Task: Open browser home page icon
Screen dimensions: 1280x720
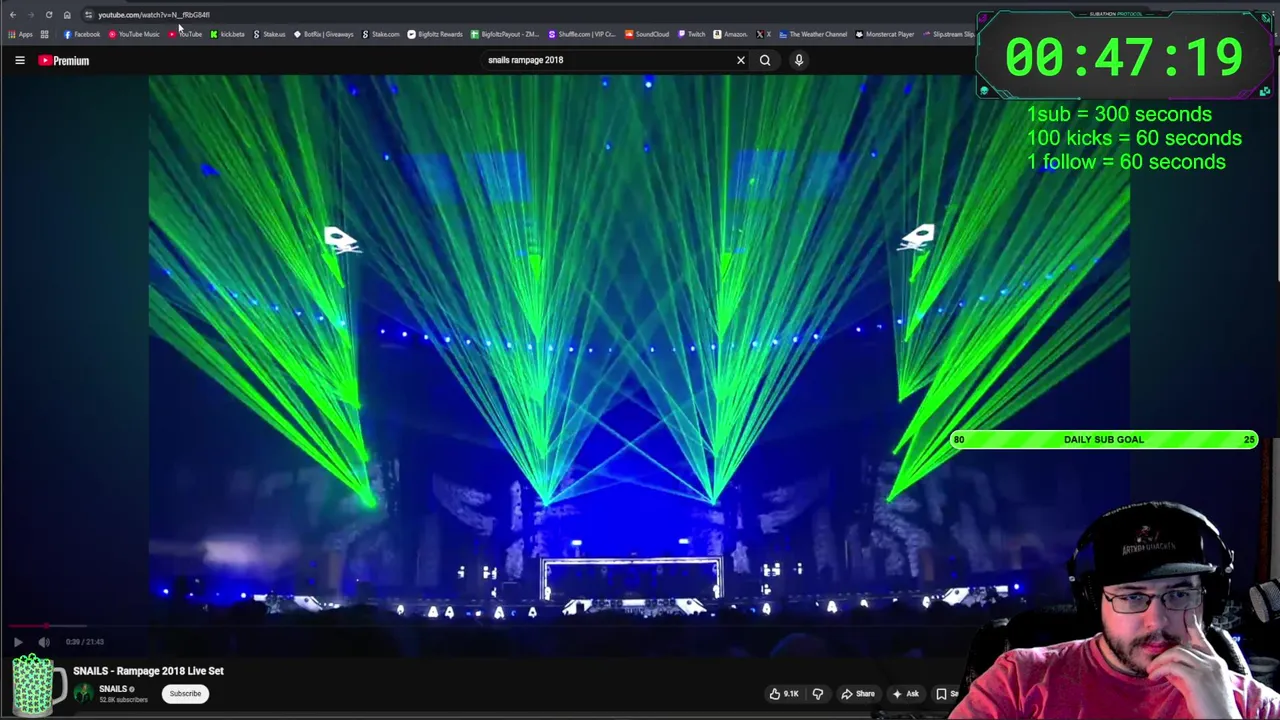Action: pos(67,15)
